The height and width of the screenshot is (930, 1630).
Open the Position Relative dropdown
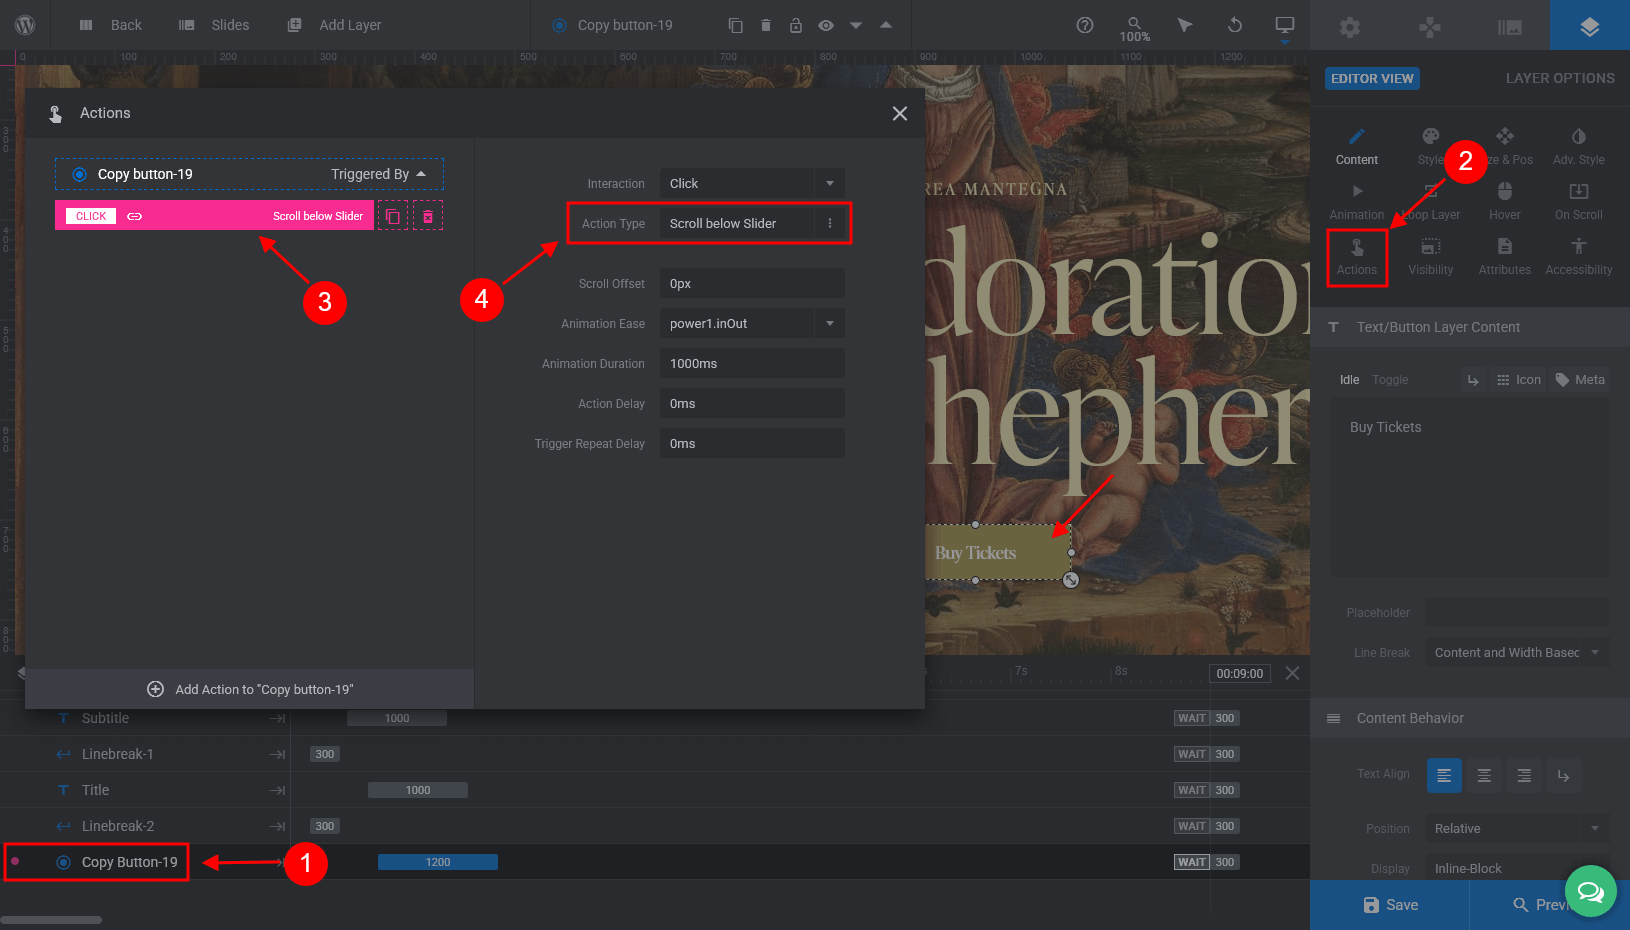click(1517, 828)
